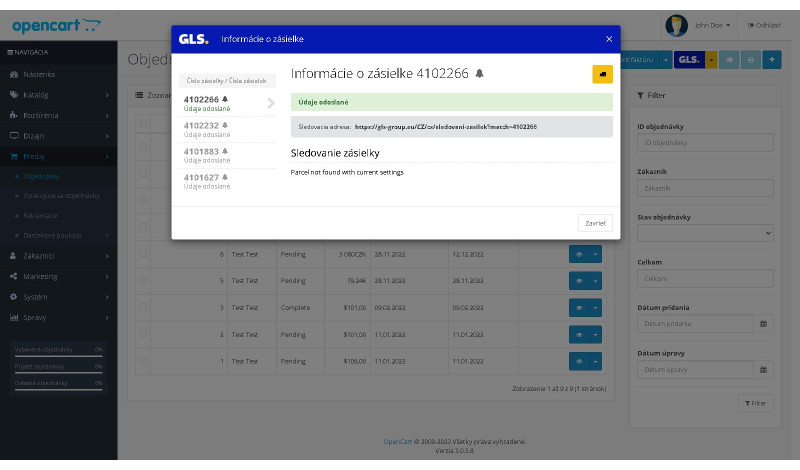The width and height of the screenshot is (800, 470).
Task: Select shipment 4102266 in the list
Action: tap(227, 104)
